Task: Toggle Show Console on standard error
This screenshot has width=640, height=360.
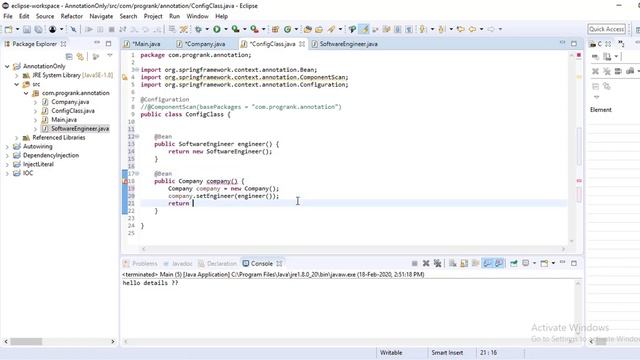Action: click(x=499, y=263)
